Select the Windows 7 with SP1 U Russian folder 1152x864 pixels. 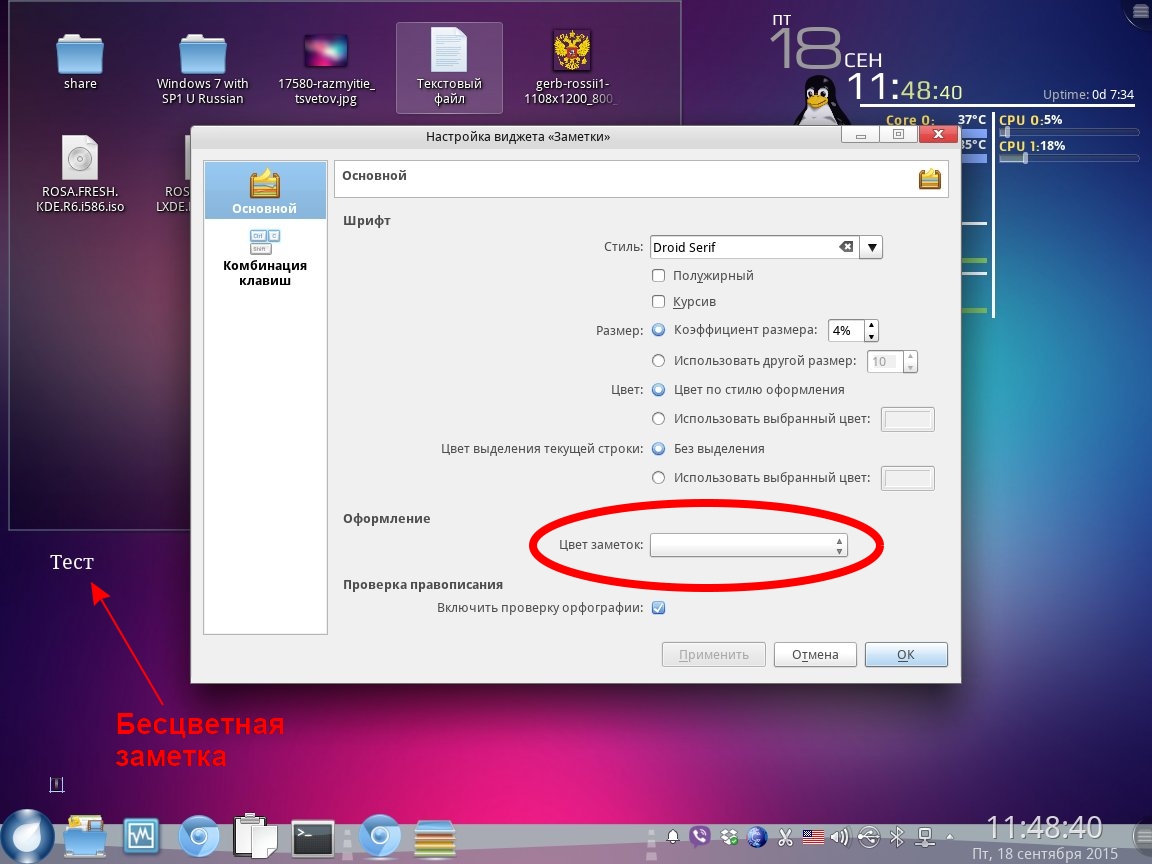click(203, 69)
